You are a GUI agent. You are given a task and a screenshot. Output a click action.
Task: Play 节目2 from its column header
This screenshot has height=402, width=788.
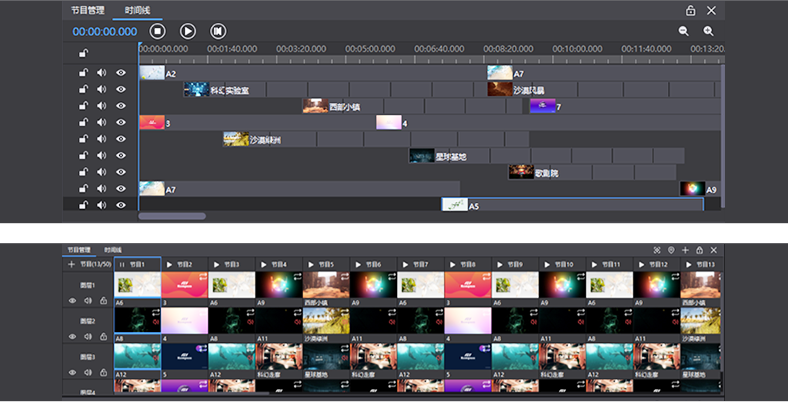[169, 264]
